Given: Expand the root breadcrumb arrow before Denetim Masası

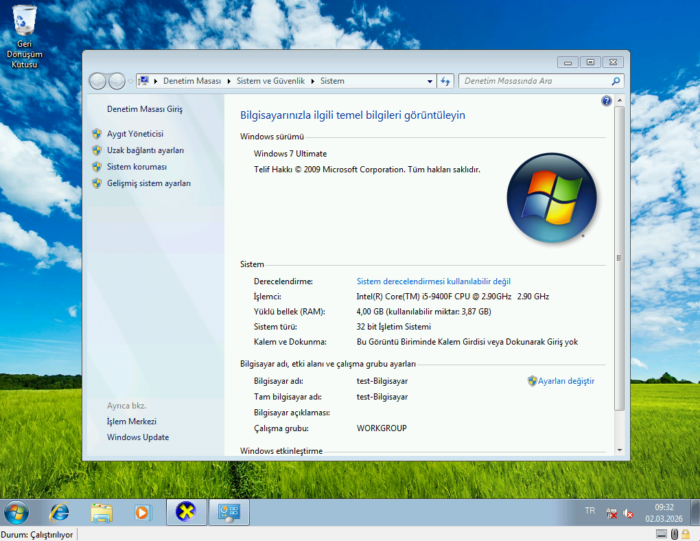Looking at the screenshot, I should (x=156, y=81).
